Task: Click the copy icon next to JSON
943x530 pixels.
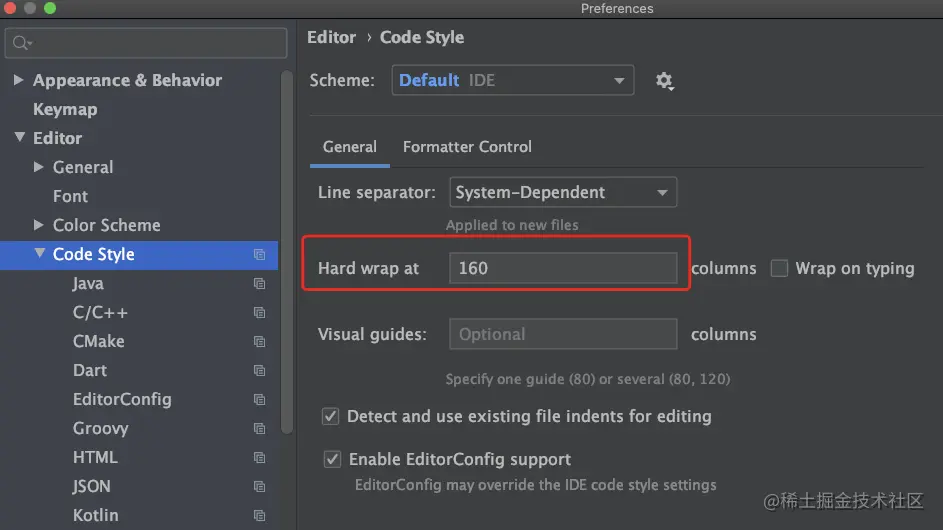Action: (260, 487)
